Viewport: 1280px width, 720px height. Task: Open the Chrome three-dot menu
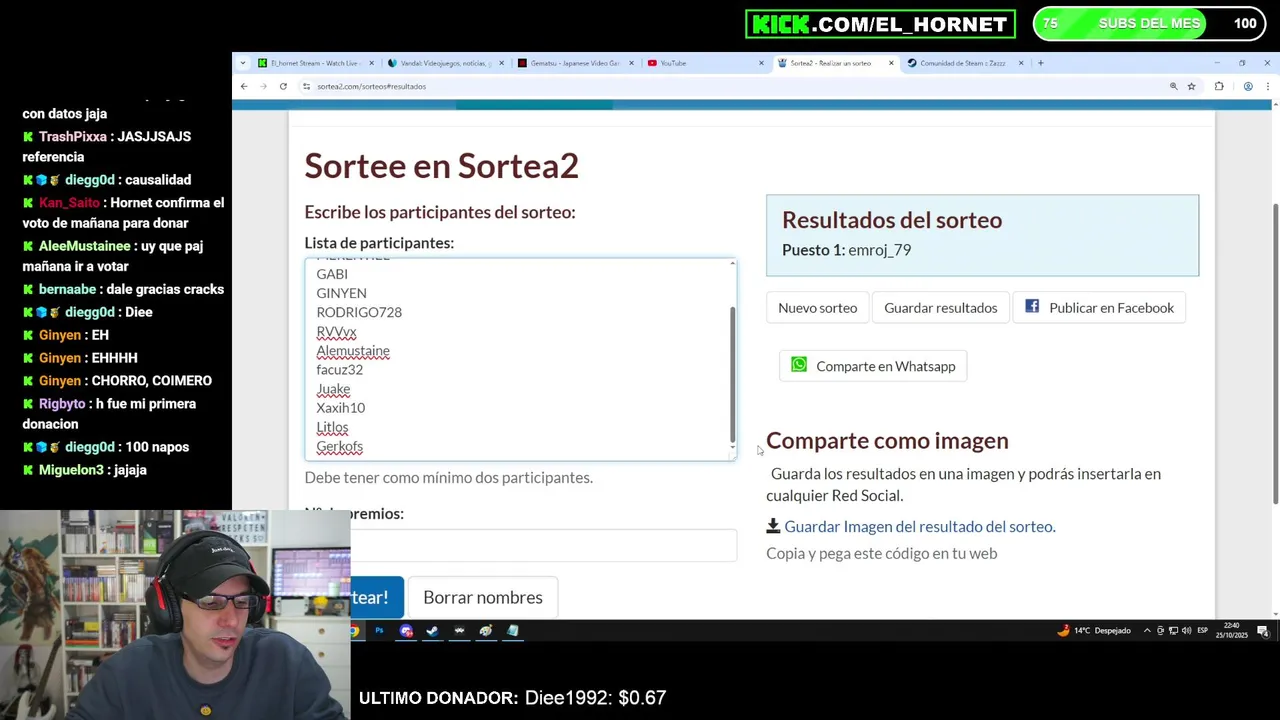[1268, 86]
